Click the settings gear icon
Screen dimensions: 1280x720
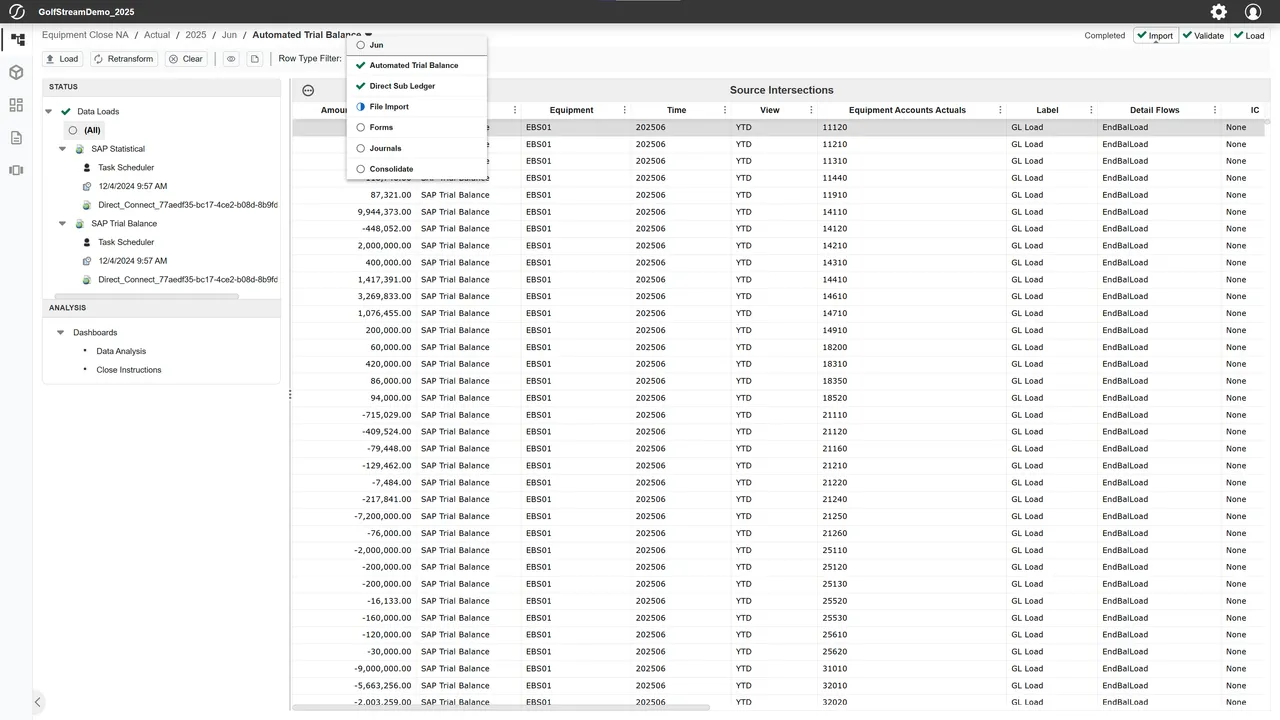coord(1218,12)
